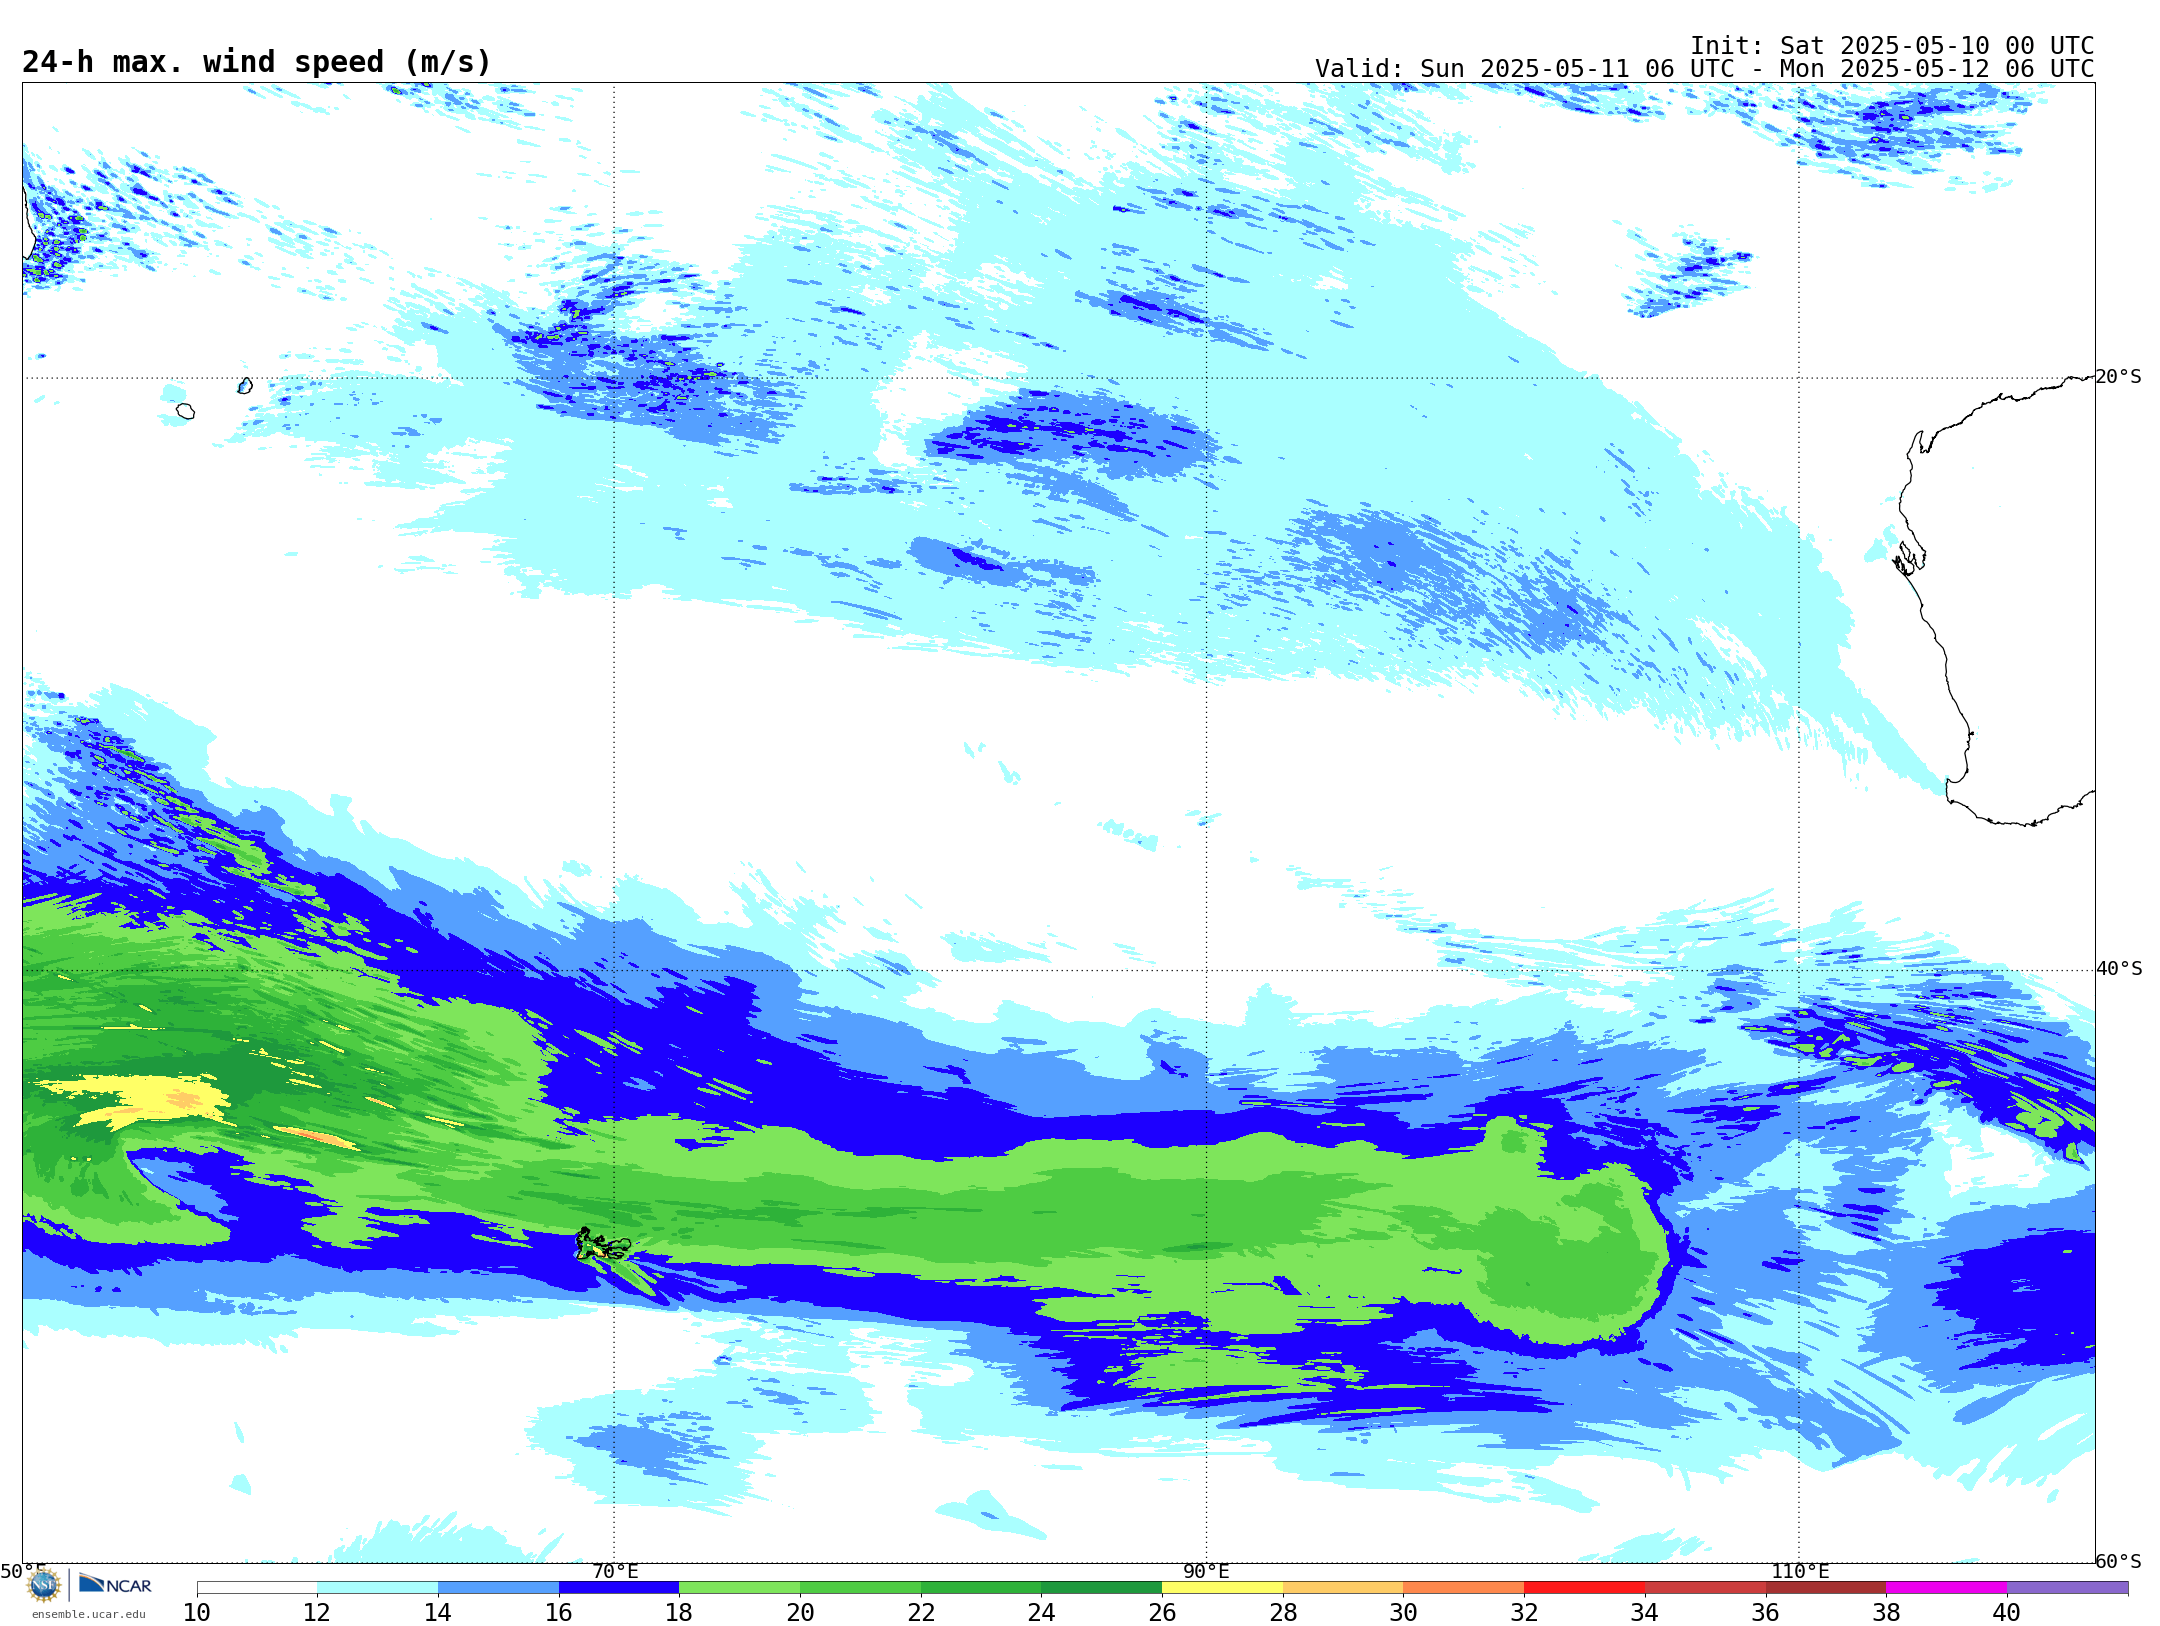
Task: Click the colorbar label '18'
Action: point(679,1613)
